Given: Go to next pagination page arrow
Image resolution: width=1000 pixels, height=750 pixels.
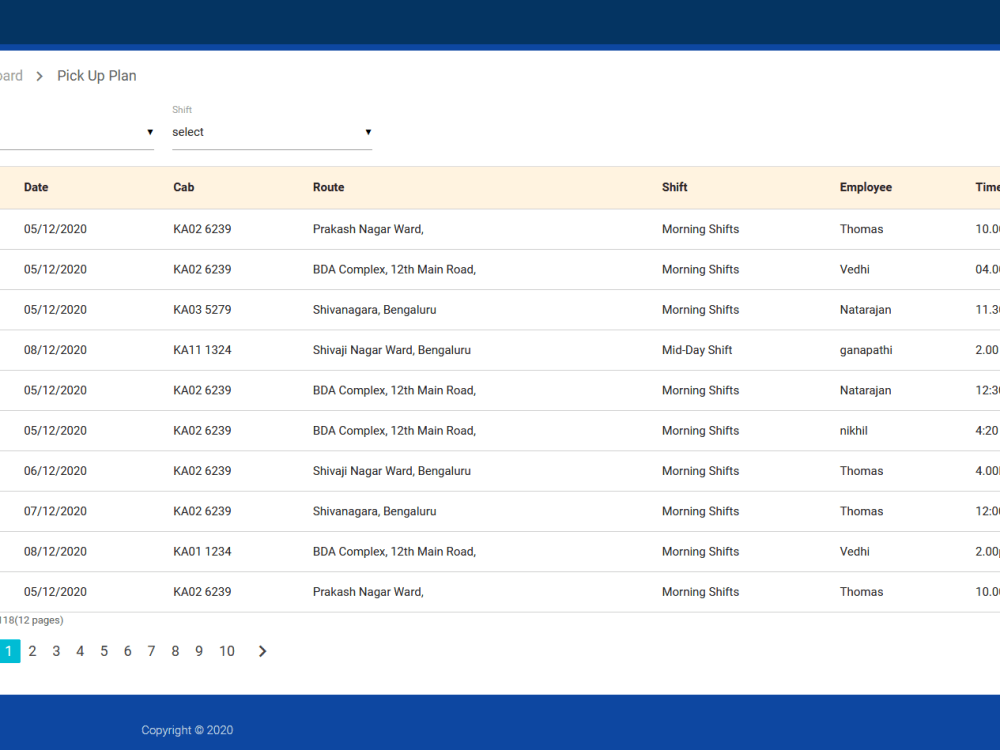Looking at the screenshot, I should point(262,651).
